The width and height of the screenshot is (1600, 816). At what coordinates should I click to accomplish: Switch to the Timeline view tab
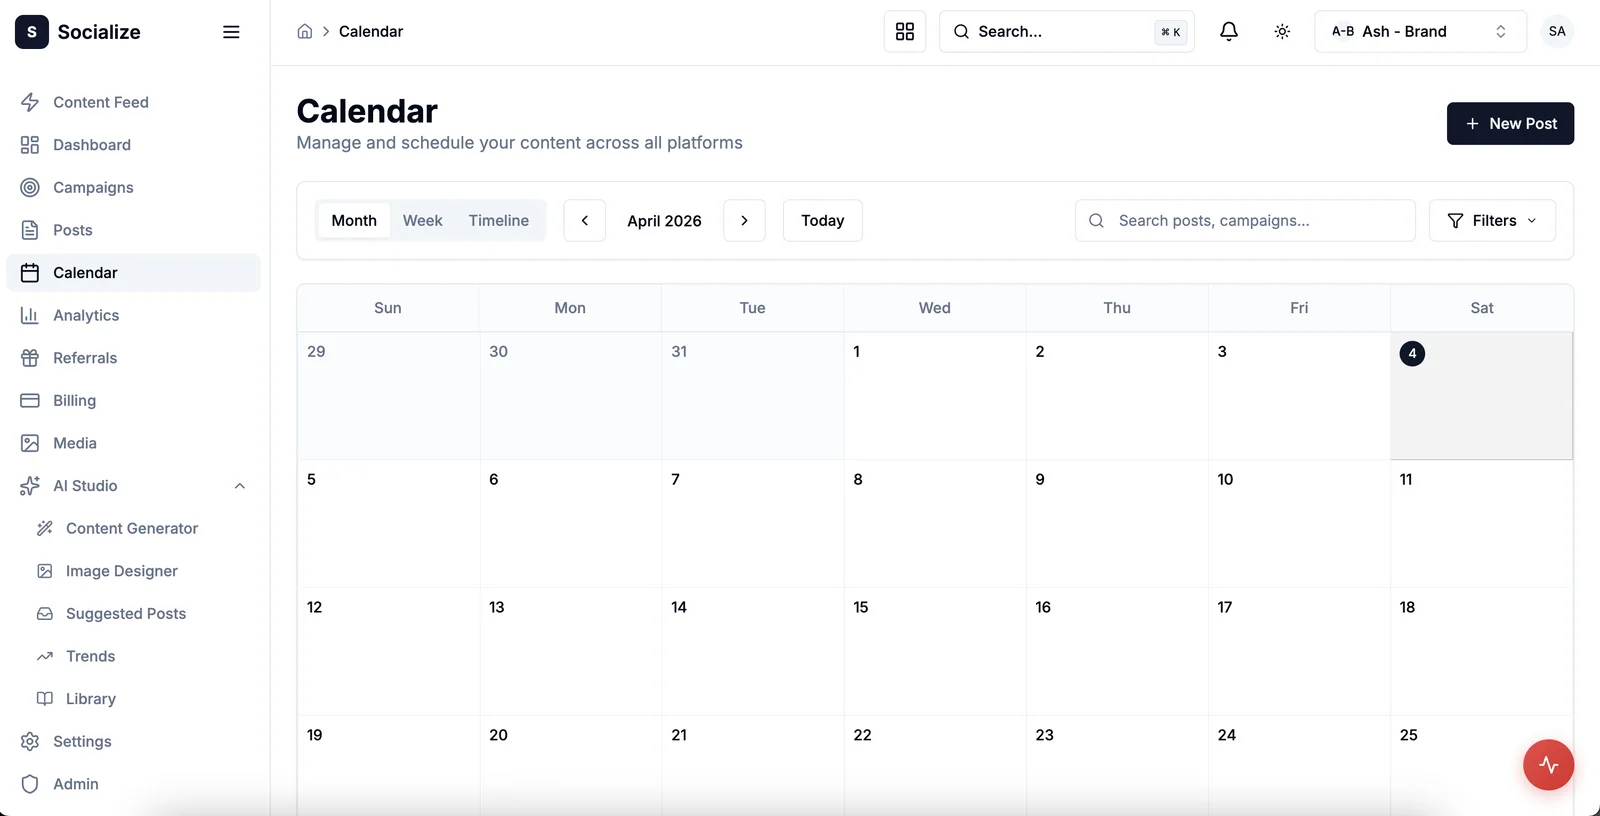[498, 221]
